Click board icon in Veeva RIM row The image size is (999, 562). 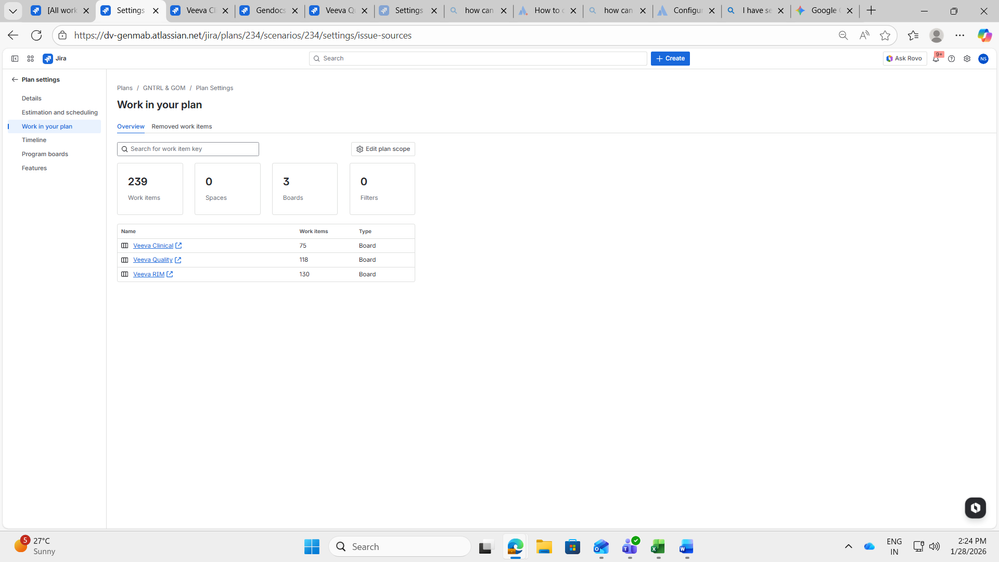click(x=125, y=275)
